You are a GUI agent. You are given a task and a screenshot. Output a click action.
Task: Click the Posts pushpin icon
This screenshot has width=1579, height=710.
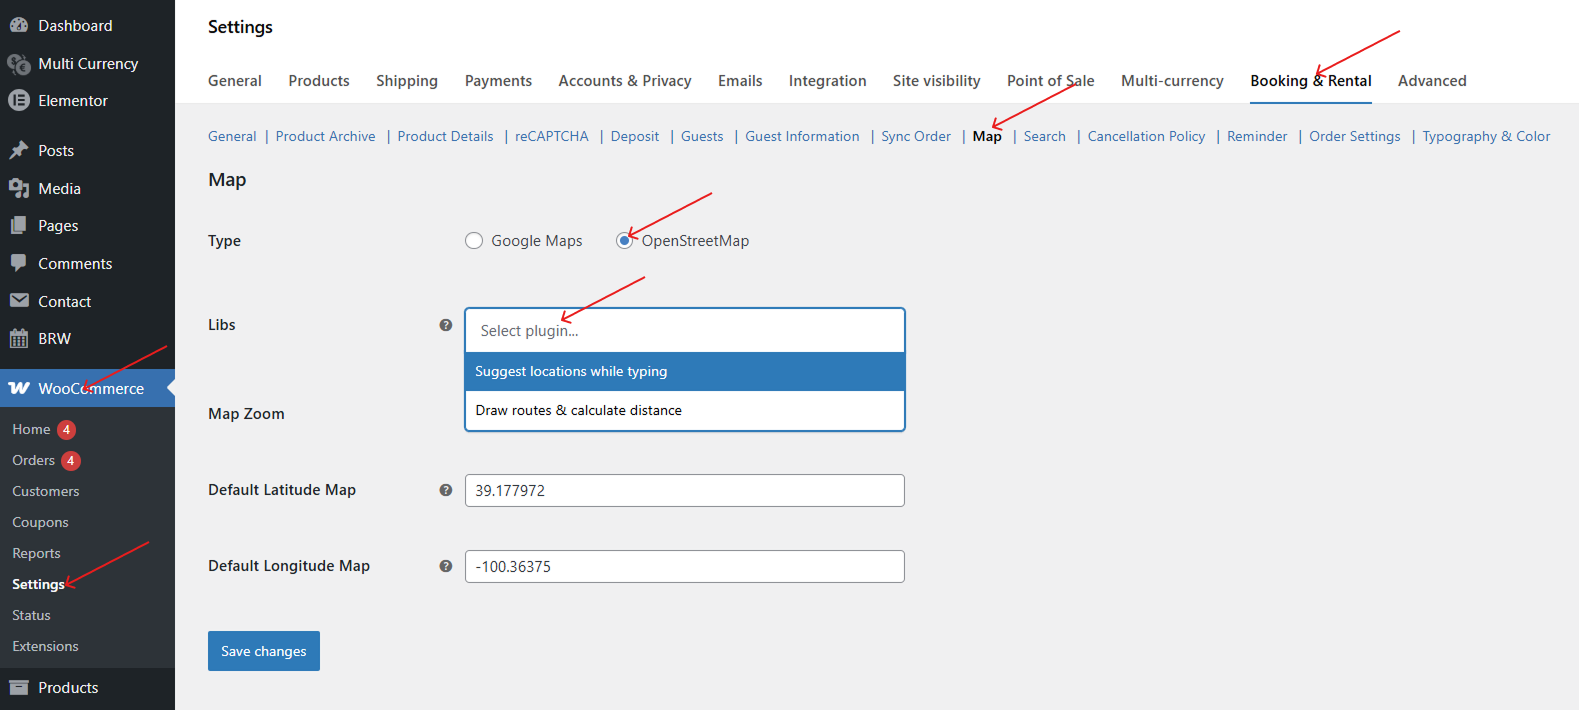[19, 151]
